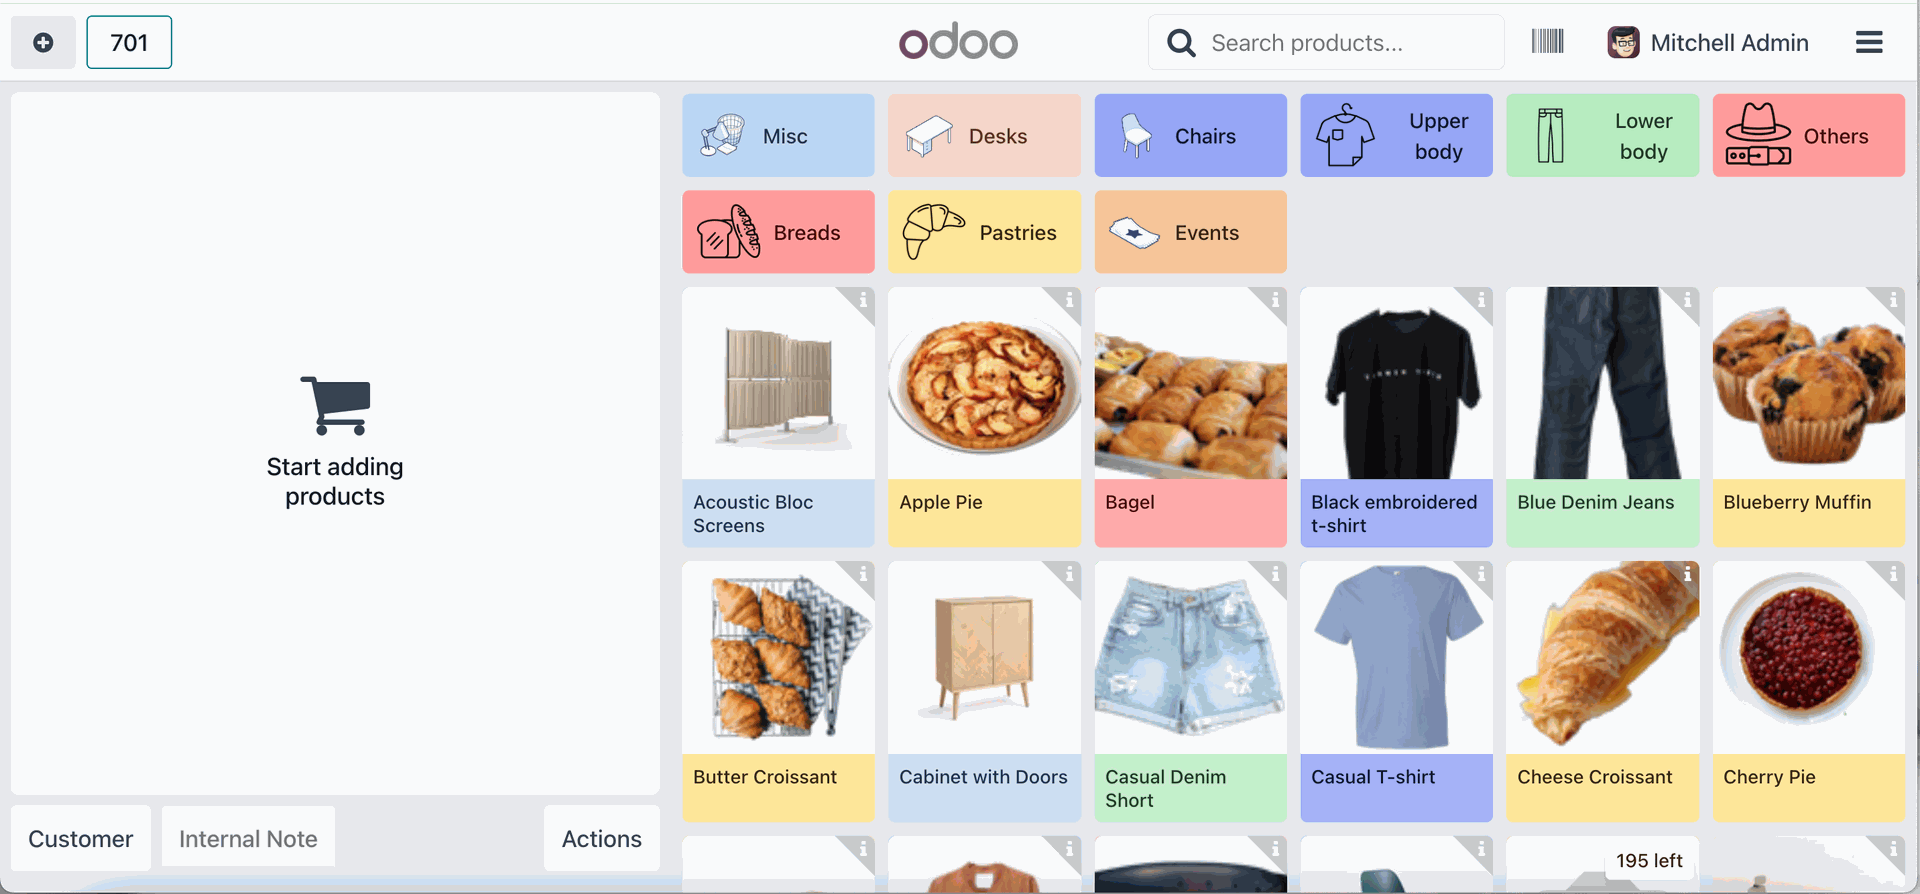
Task: Click the Internal Note button
Action: (248, 838)
